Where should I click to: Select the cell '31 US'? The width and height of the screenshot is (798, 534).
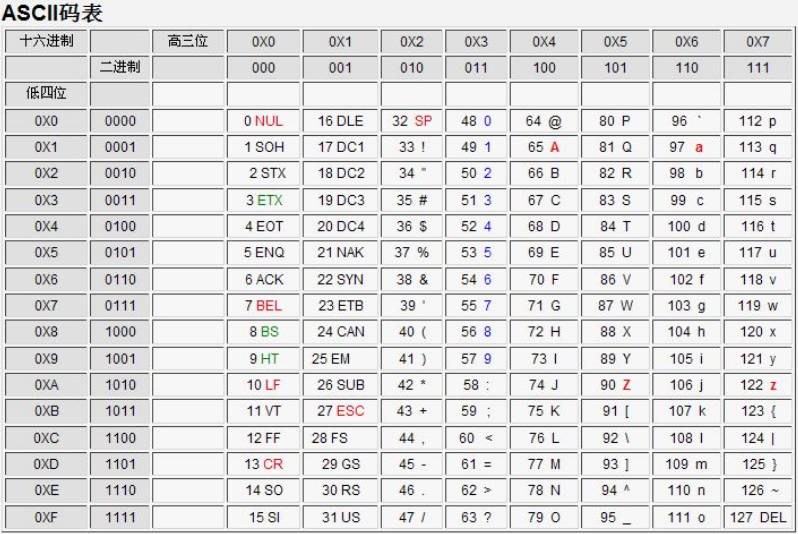(x=340, y=517)
